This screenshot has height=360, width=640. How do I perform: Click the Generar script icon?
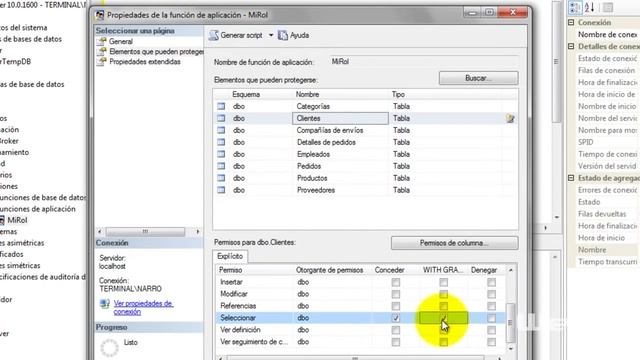213,36
